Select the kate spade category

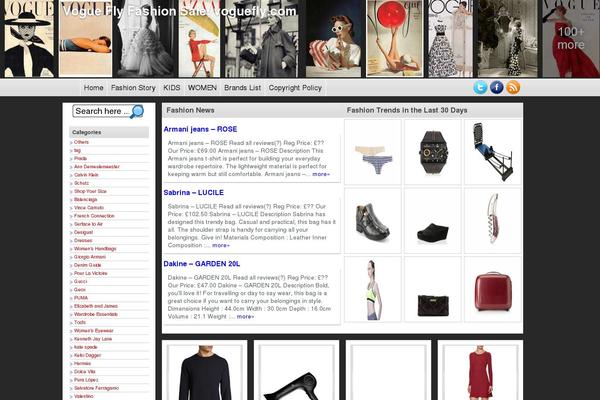[x=86, y=347]
